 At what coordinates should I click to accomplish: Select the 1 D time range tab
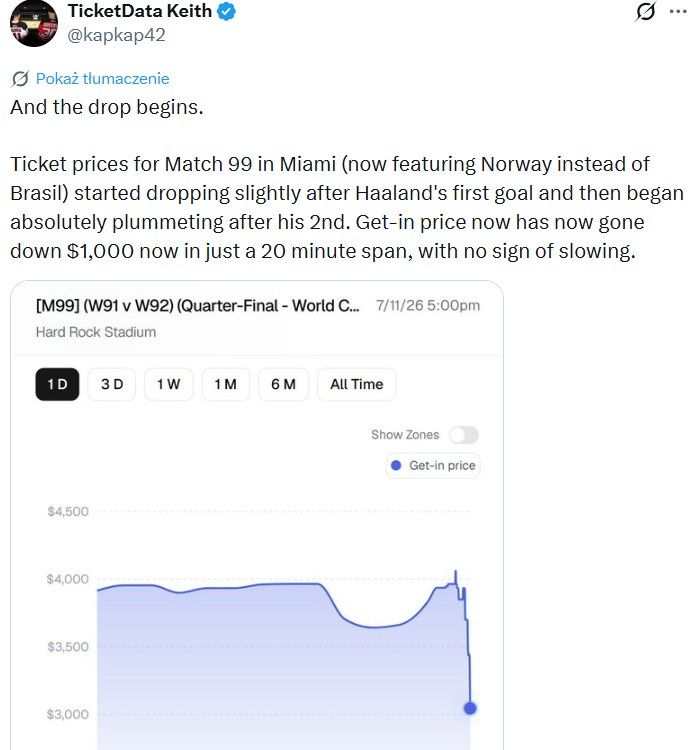[57, 384]
